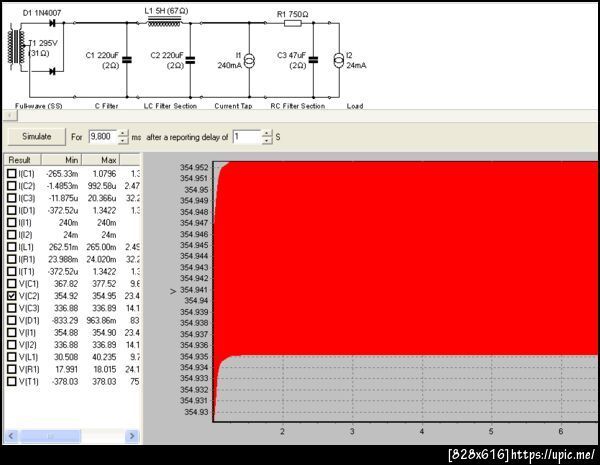Click the Simulate button
The height and width of the screenshot is (465, 600).
(x=37, y=137)
